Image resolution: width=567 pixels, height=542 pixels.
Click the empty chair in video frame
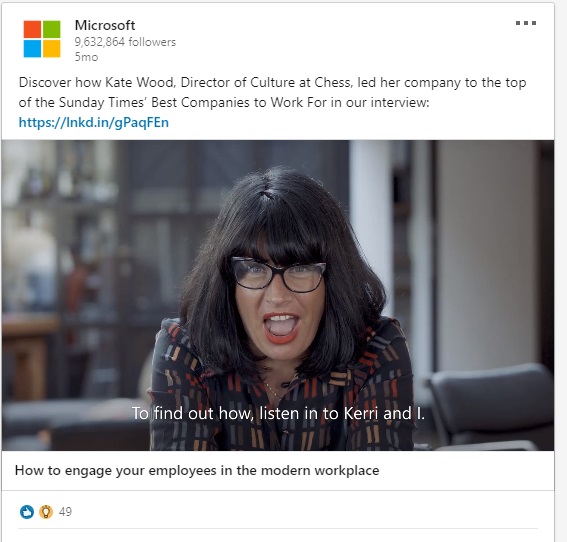pyautogui.click(x=492, y=405)
